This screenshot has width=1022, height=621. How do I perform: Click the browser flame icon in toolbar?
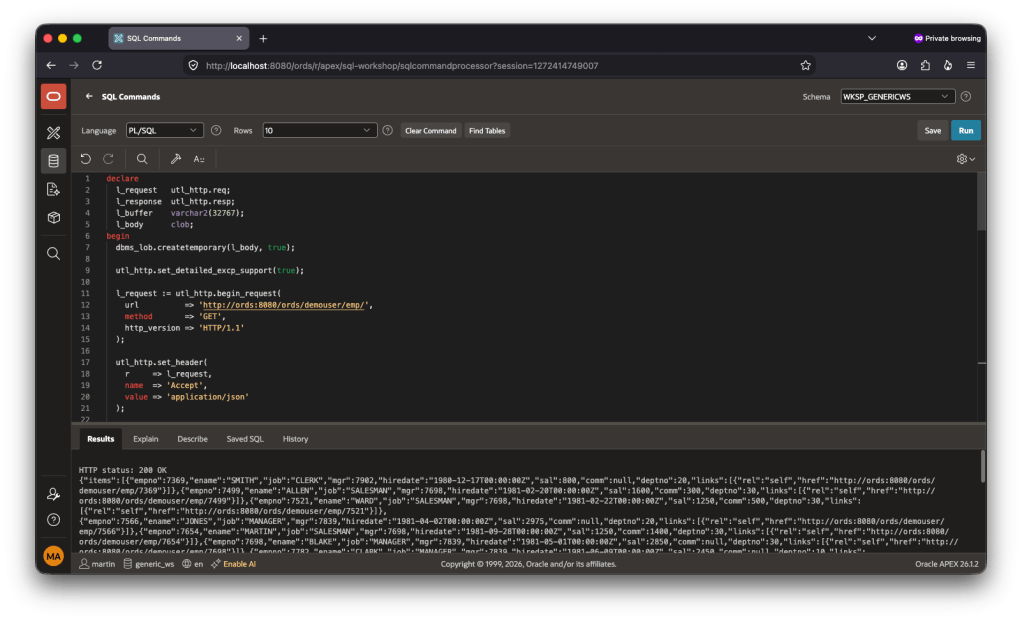coord(948,65)
